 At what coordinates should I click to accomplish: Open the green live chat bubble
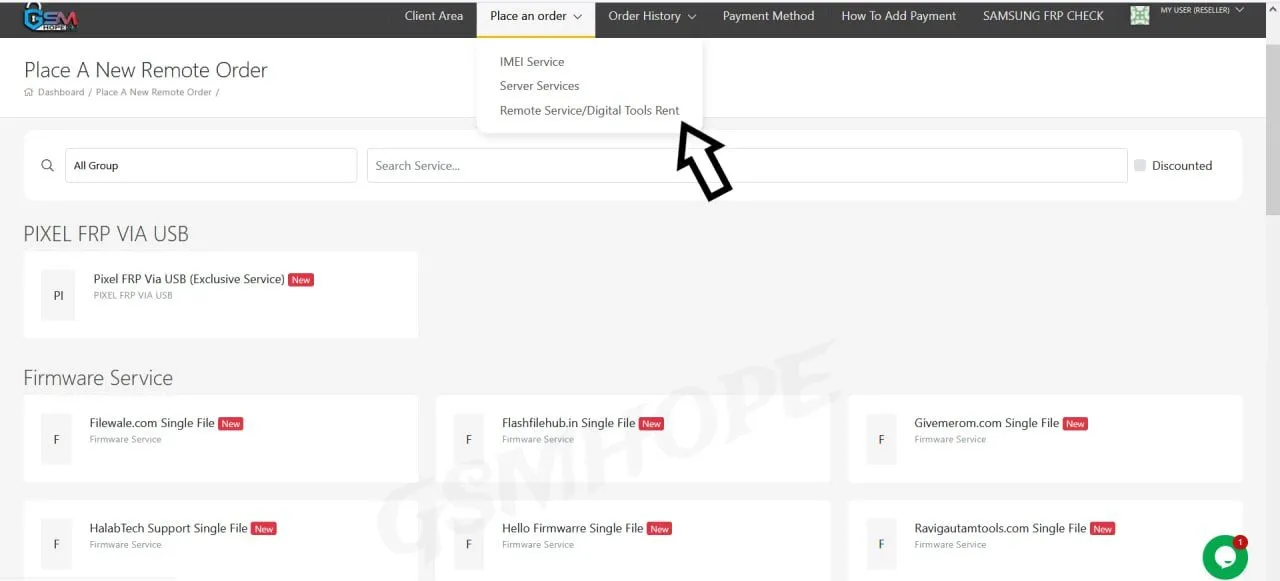[x=1224, y=557]
